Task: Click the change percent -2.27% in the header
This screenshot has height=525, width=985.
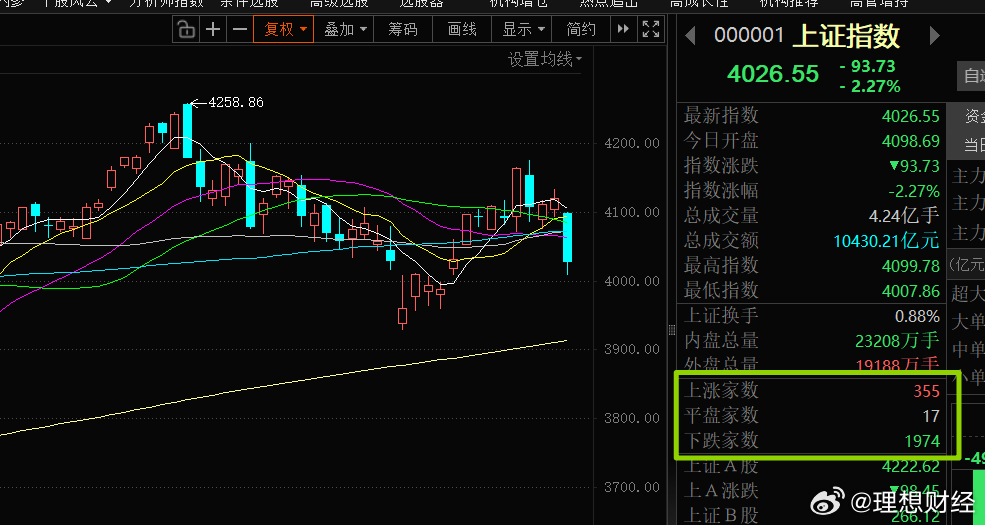Action: click(x=870, y=86)
